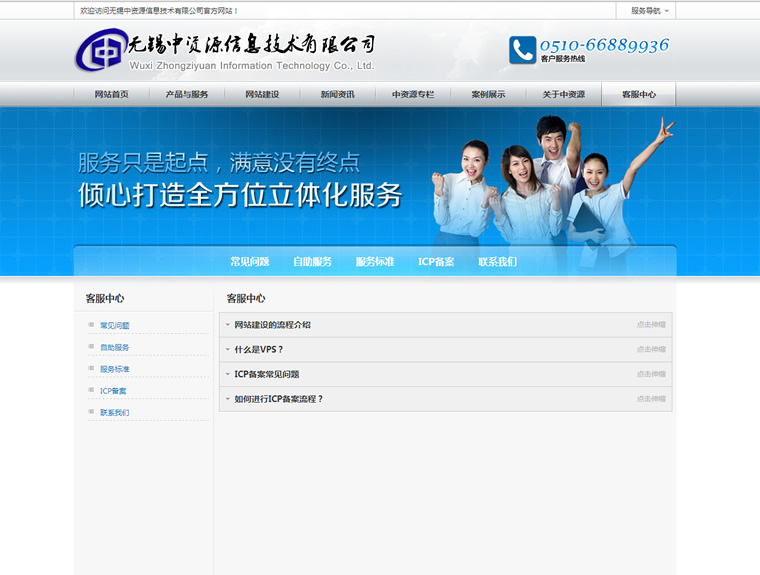Click the 服务标准 banner sub-navigation tab

point(374,262)
